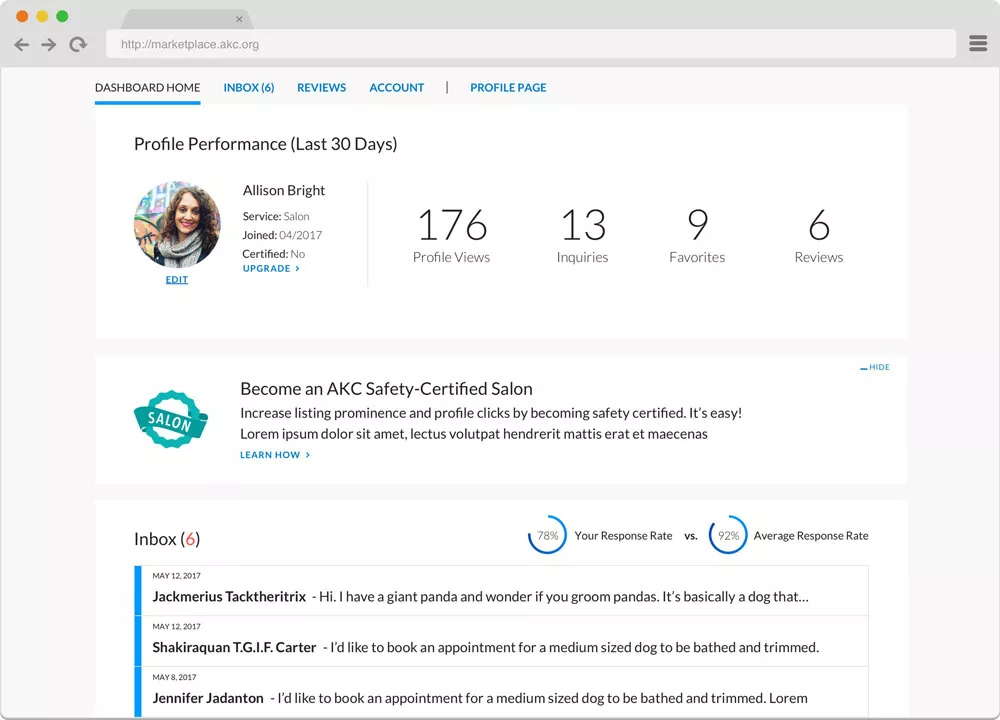The height and width of the screenshot is (720, 1000).
Task: Click the browser forward arrow
Action: click(48, 45)
